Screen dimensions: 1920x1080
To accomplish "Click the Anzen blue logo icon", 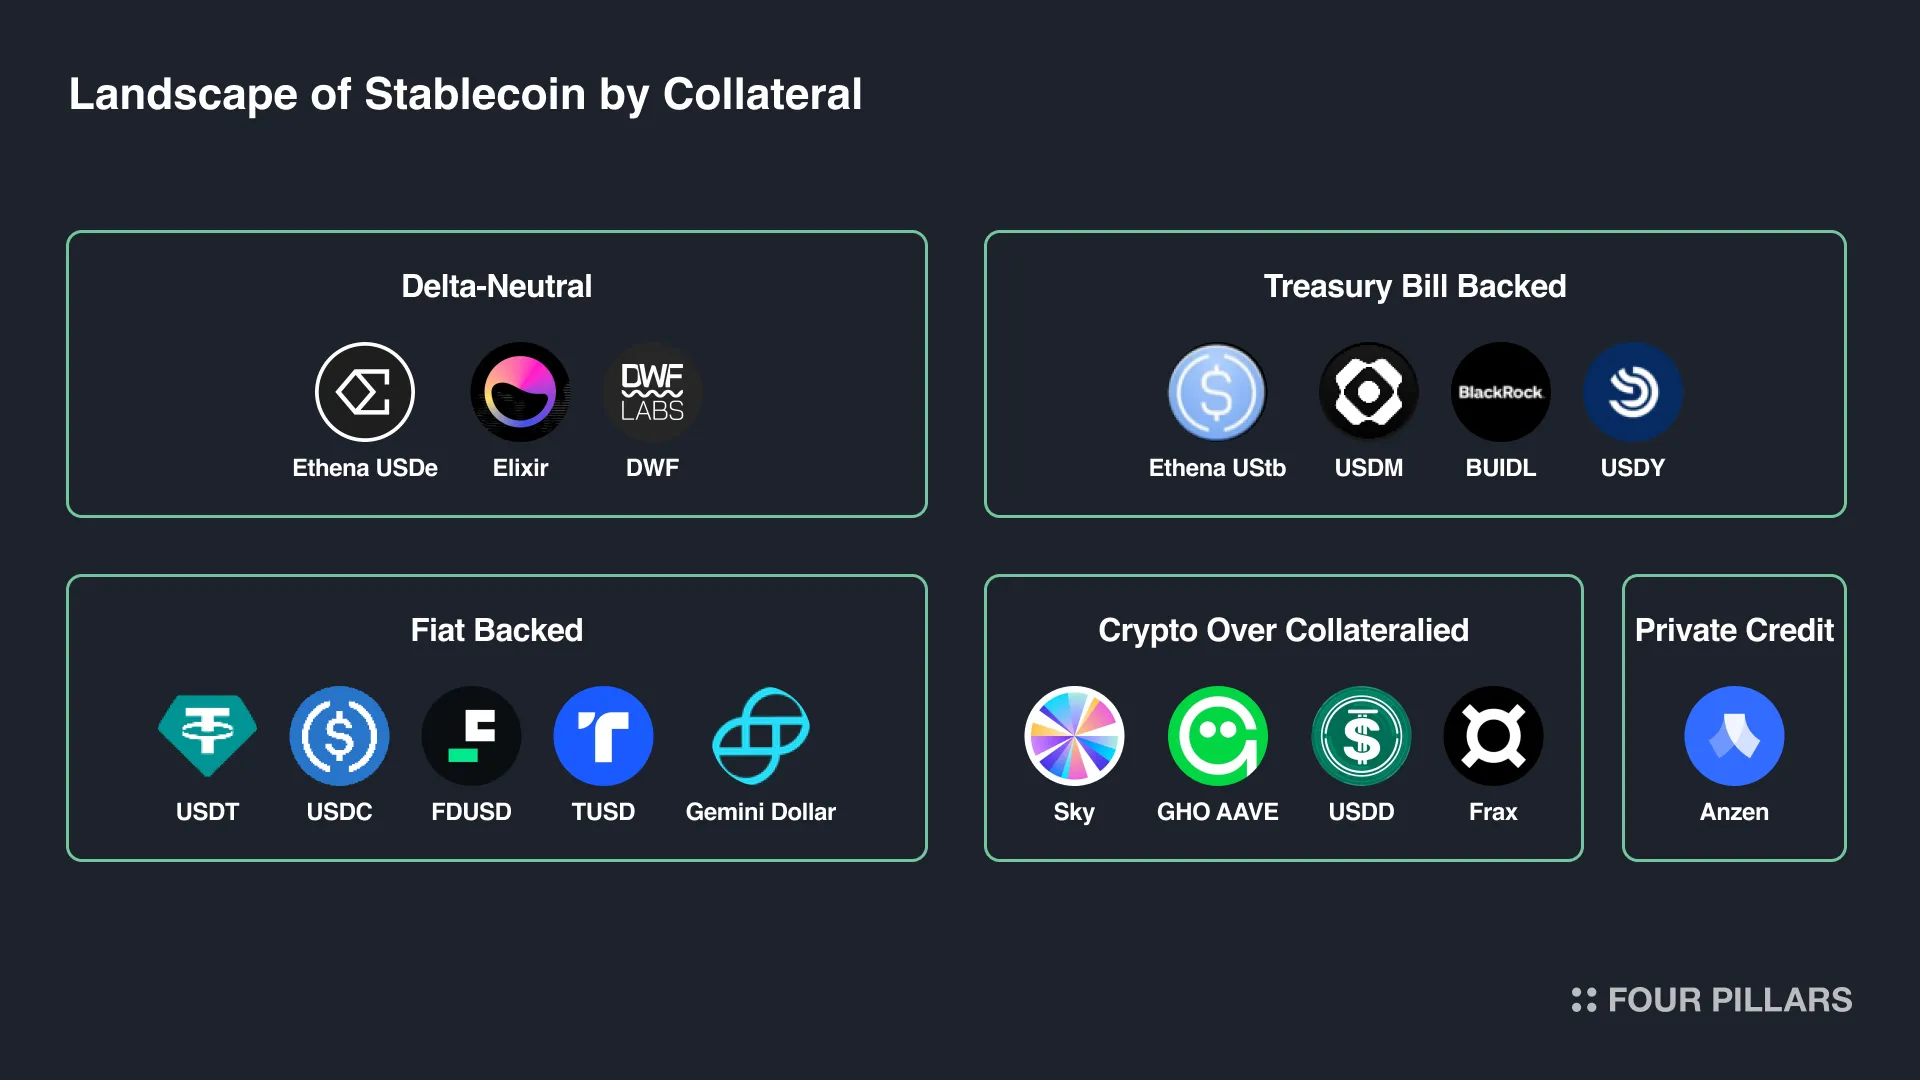I will coord(1734,736).
